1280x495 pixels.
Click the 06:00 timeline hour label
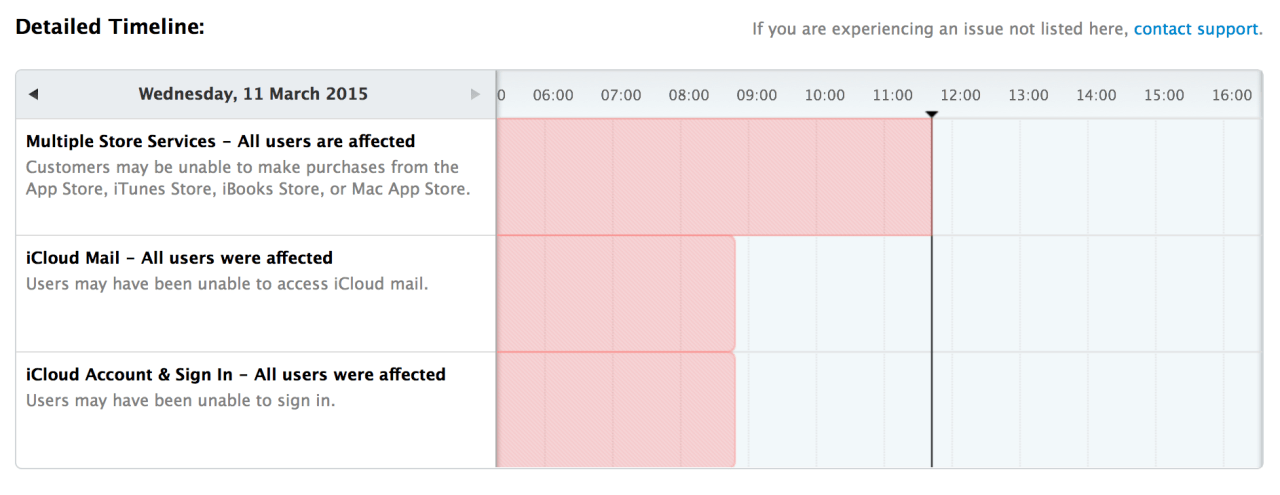pos(553,95)
